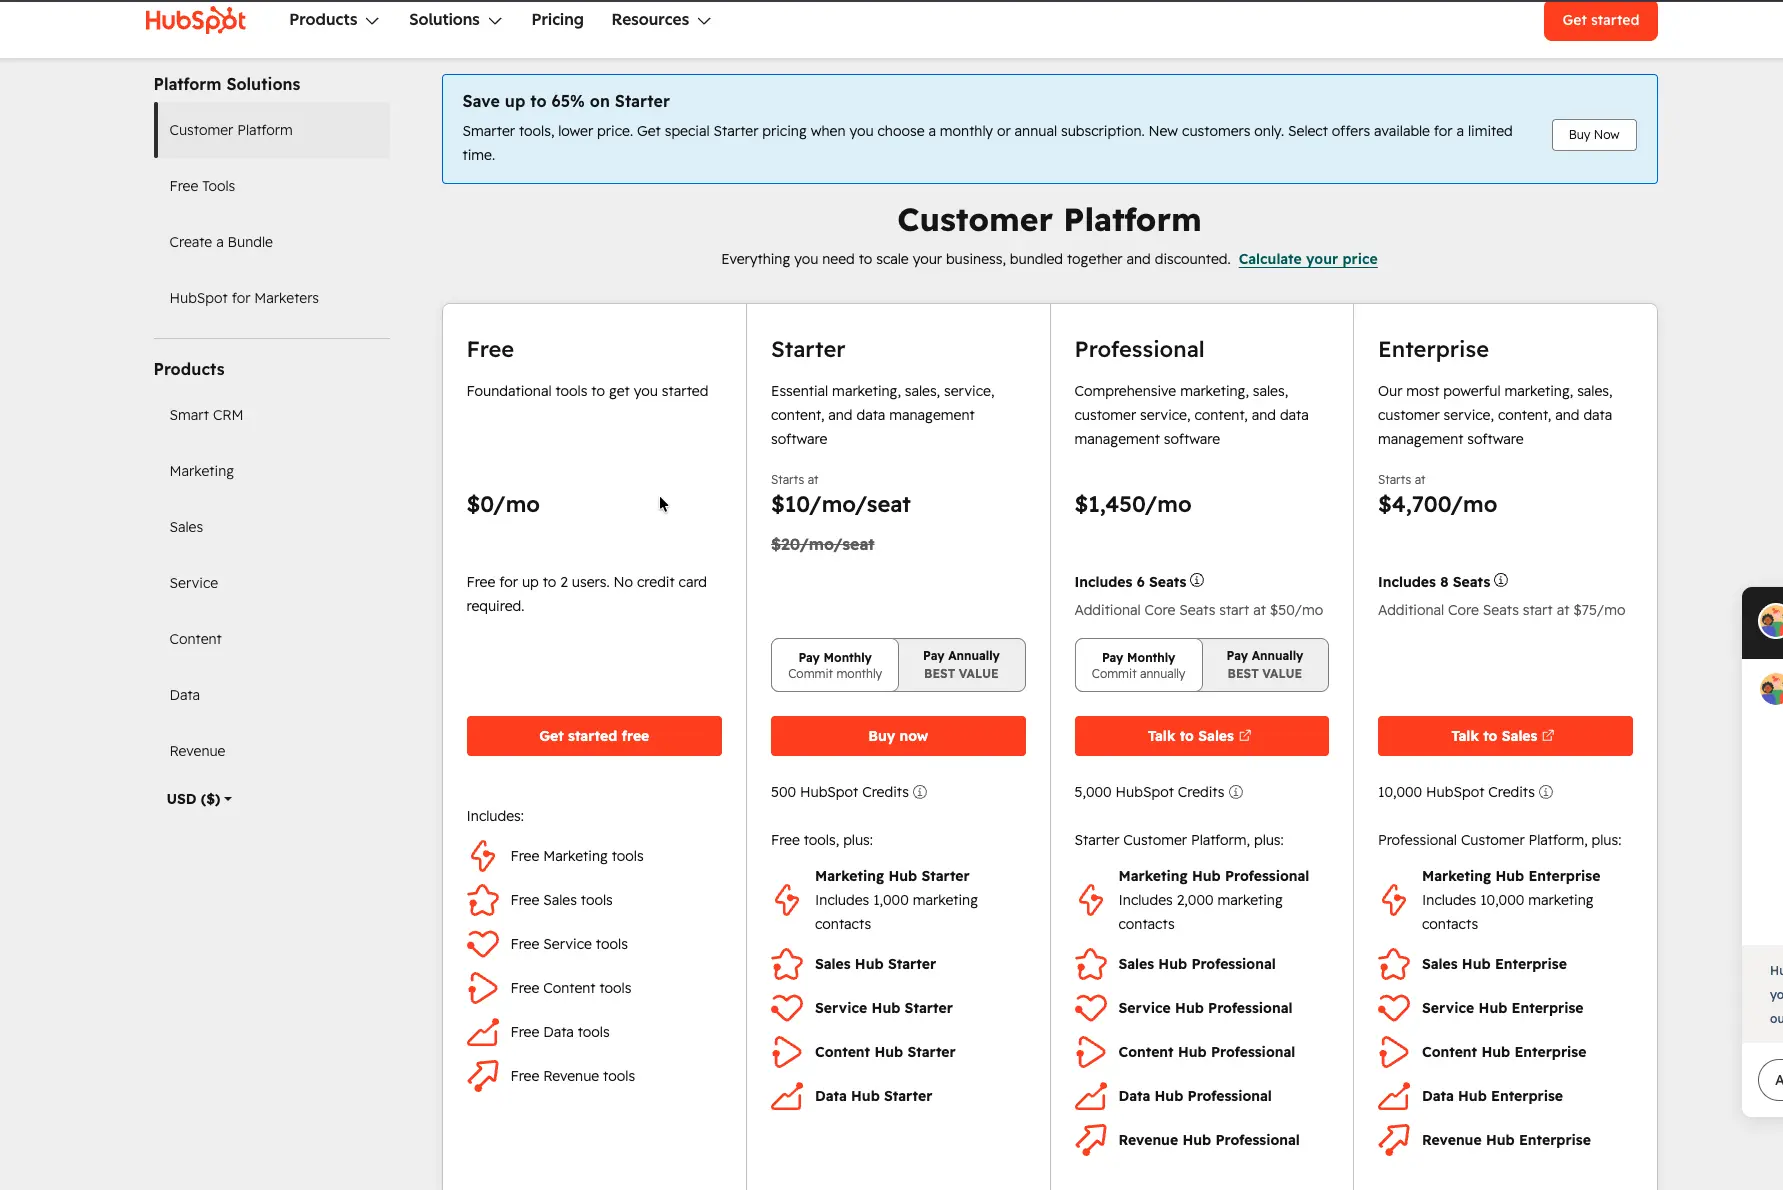Click the Marketing Hub Starter icon
The height and width of the screenshot is (1190, 1783).
tap(787, 900)
